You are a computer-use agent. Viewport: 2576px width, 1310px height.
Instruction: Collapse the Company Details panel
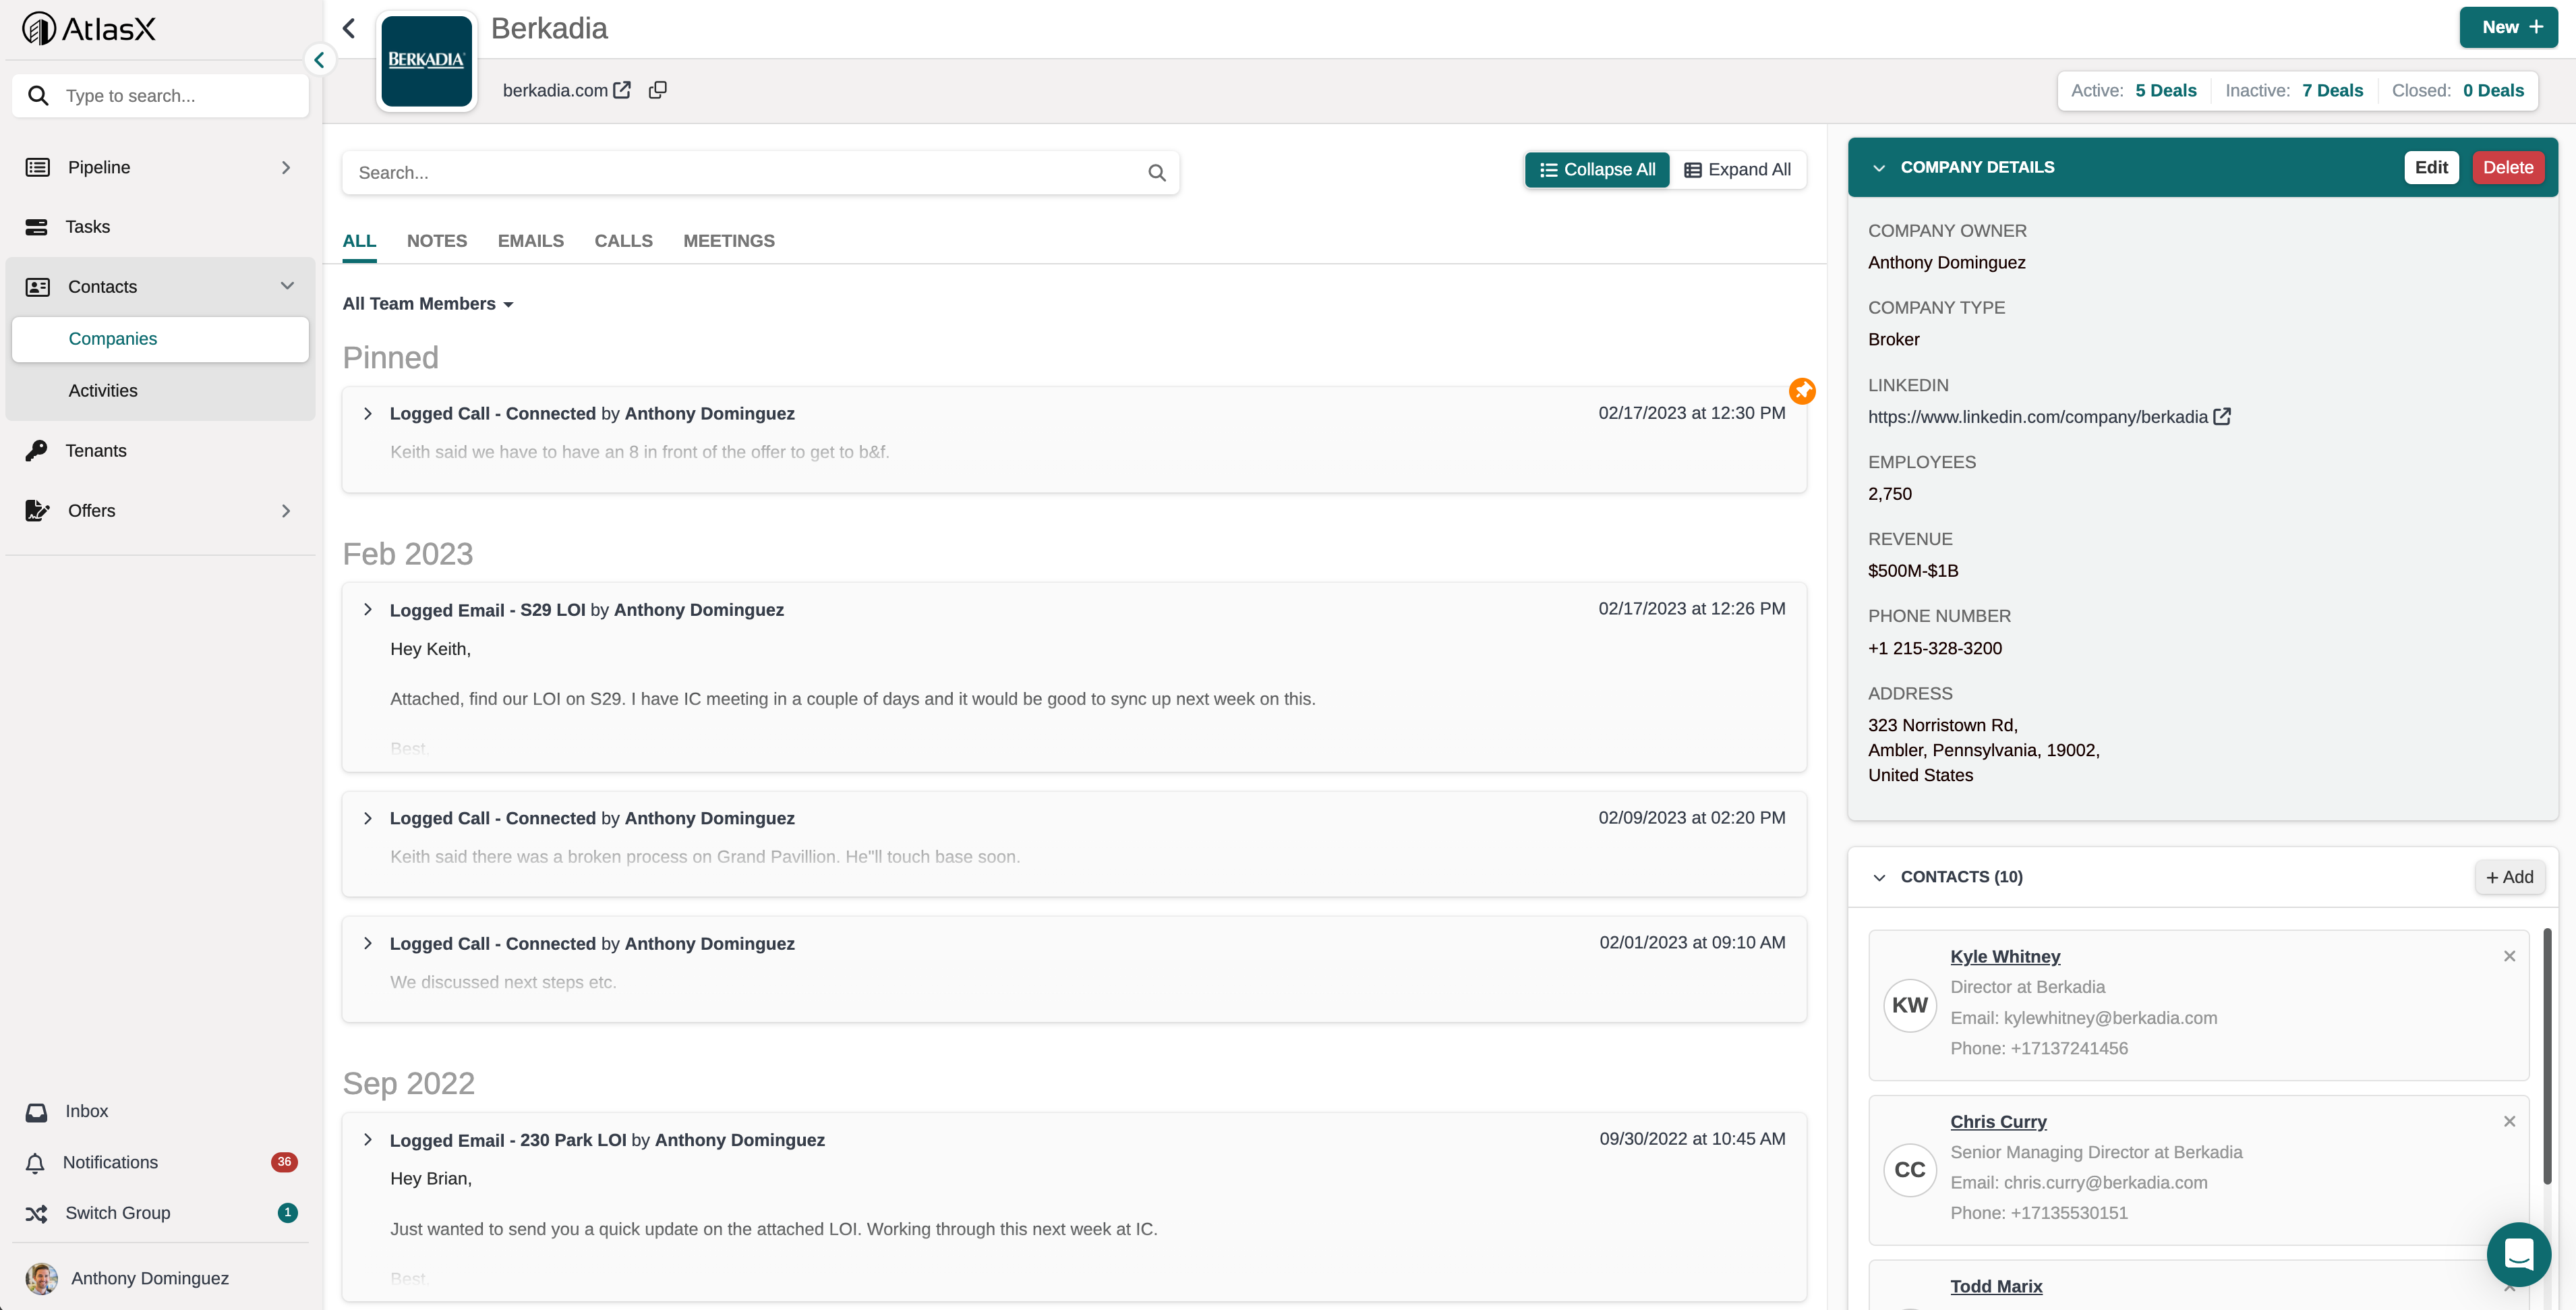pos(1879,168)
